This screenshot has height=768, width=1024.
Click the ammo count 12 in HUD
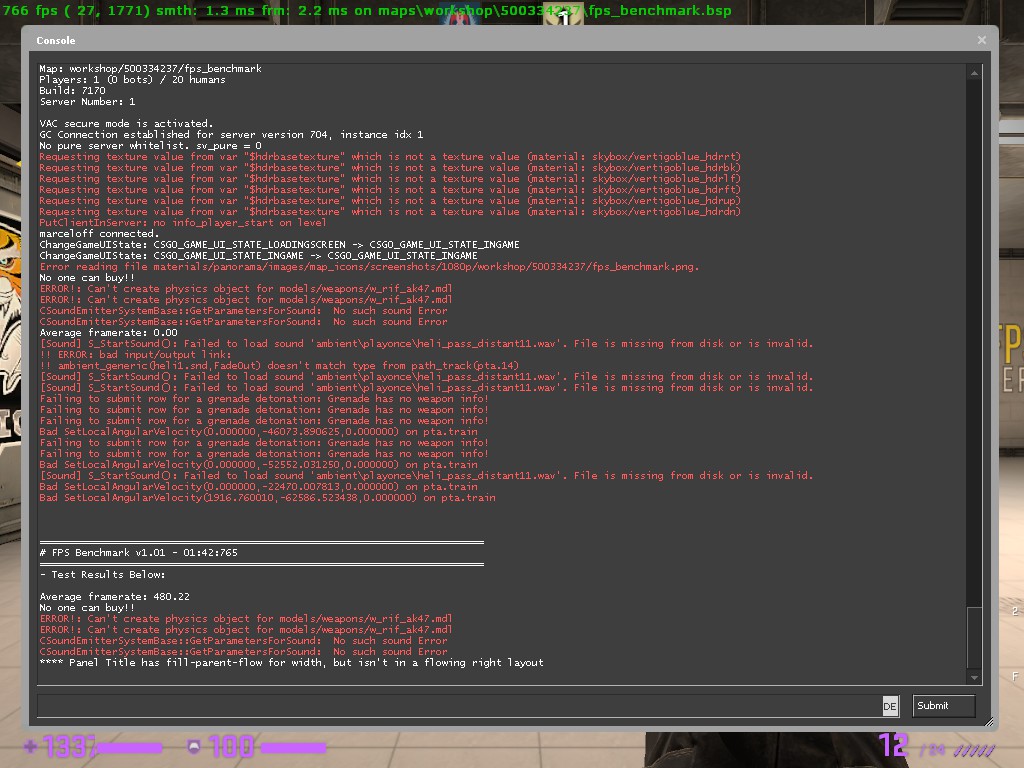(893, 745)
